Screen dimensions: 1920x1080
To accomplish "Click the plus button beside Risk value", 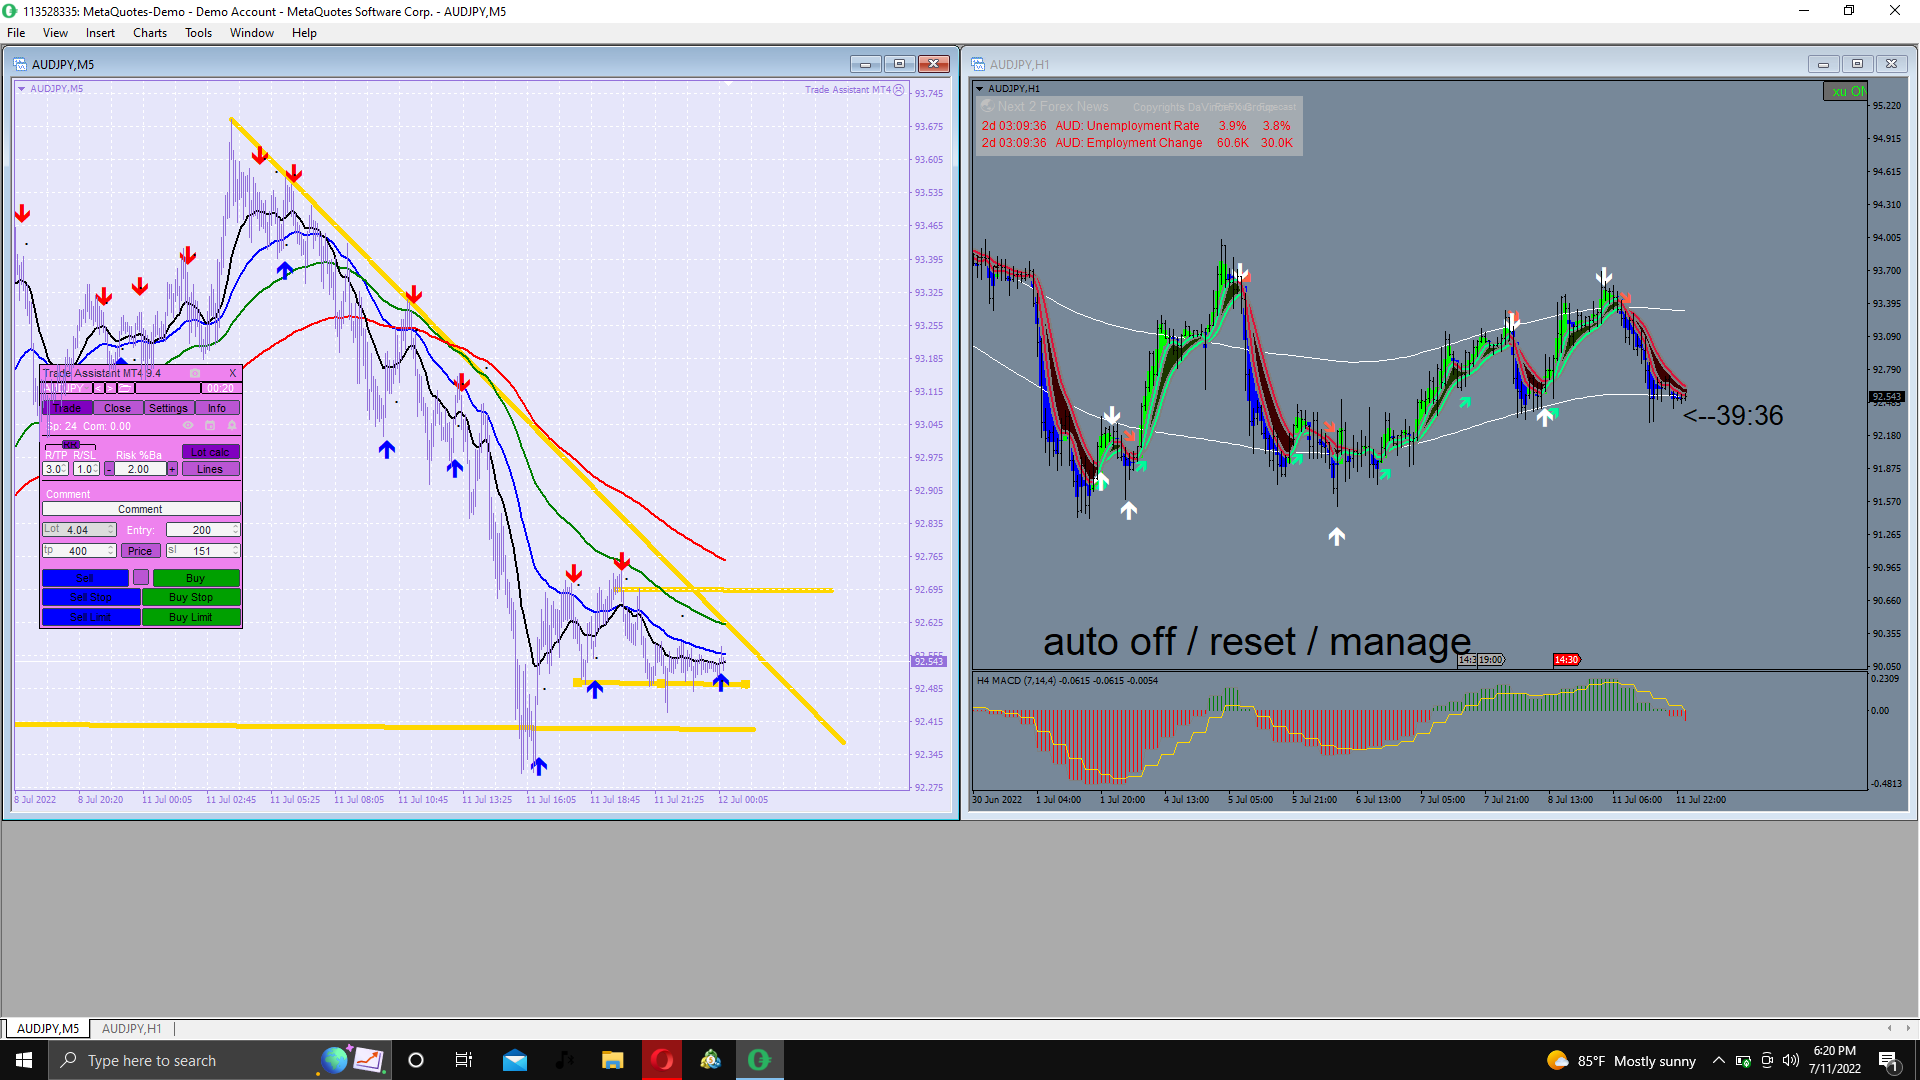I will pos(172,469).
